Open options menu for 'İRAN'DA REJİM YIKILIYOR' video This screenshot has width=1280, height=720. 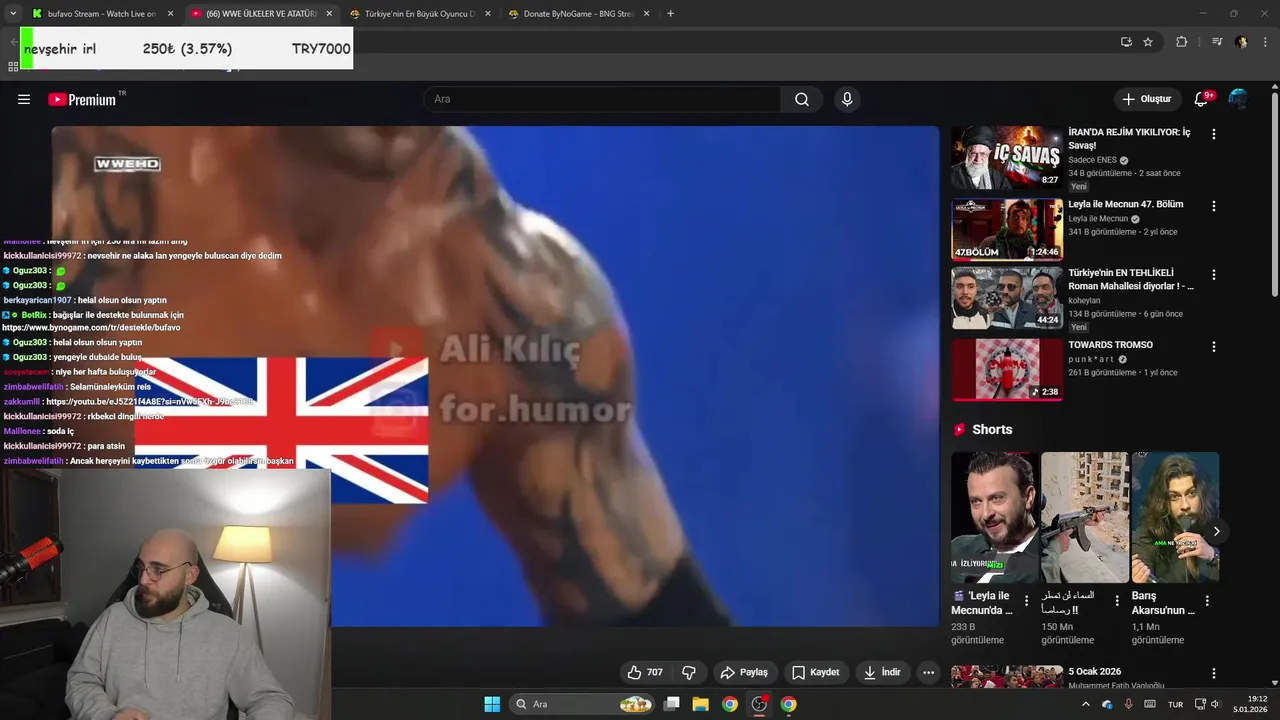(x=1214, y=134)
